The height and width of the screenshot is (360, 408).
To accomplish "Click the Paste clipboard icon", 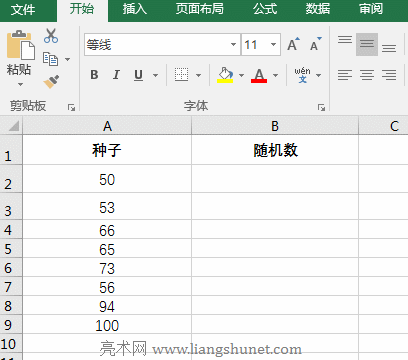I will click(20, 45).
